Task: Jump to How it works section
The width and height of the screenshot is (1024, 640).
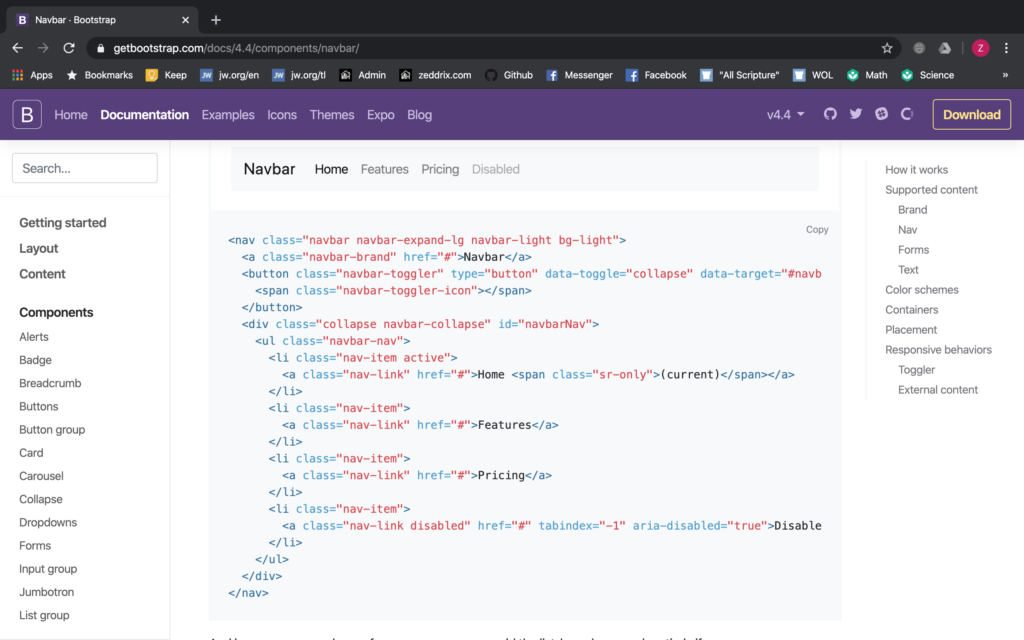Action: point(916,170)
